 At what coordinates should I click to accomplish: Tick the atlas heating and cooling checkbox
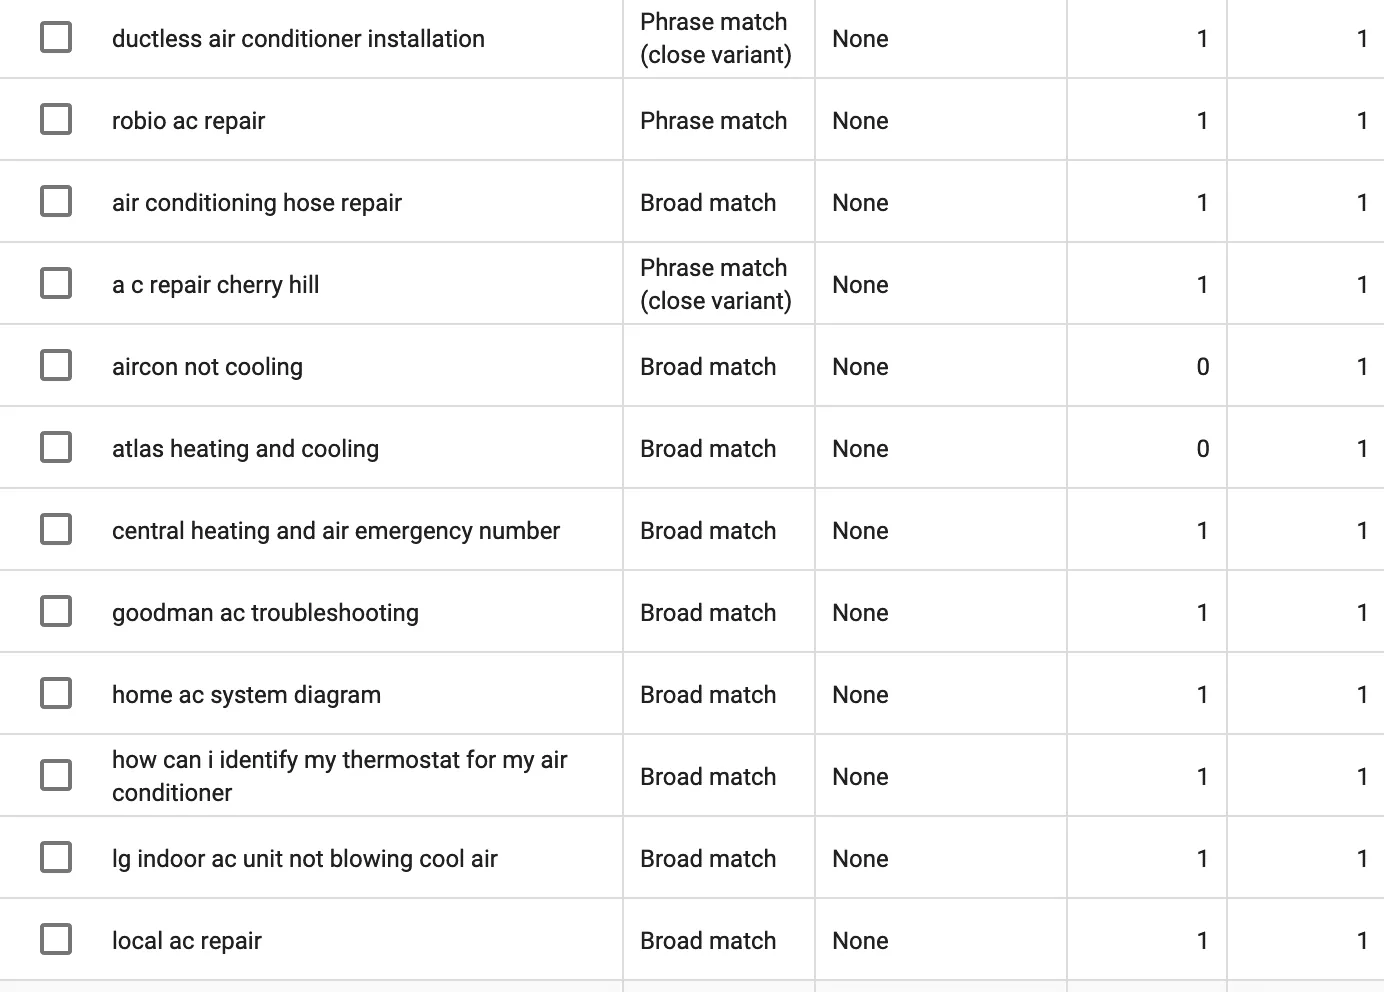(56, 448)
